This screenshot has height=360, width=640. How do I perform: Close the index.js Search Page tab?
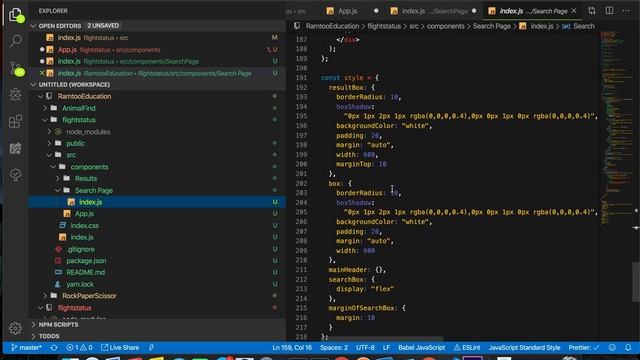pyautogui.click(x=574, y=11)
